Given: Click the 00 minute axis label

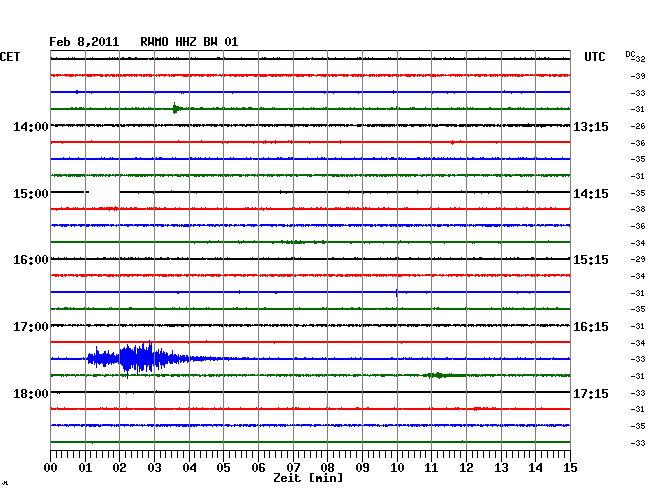Looking at the screenshot, I should 51,468.
